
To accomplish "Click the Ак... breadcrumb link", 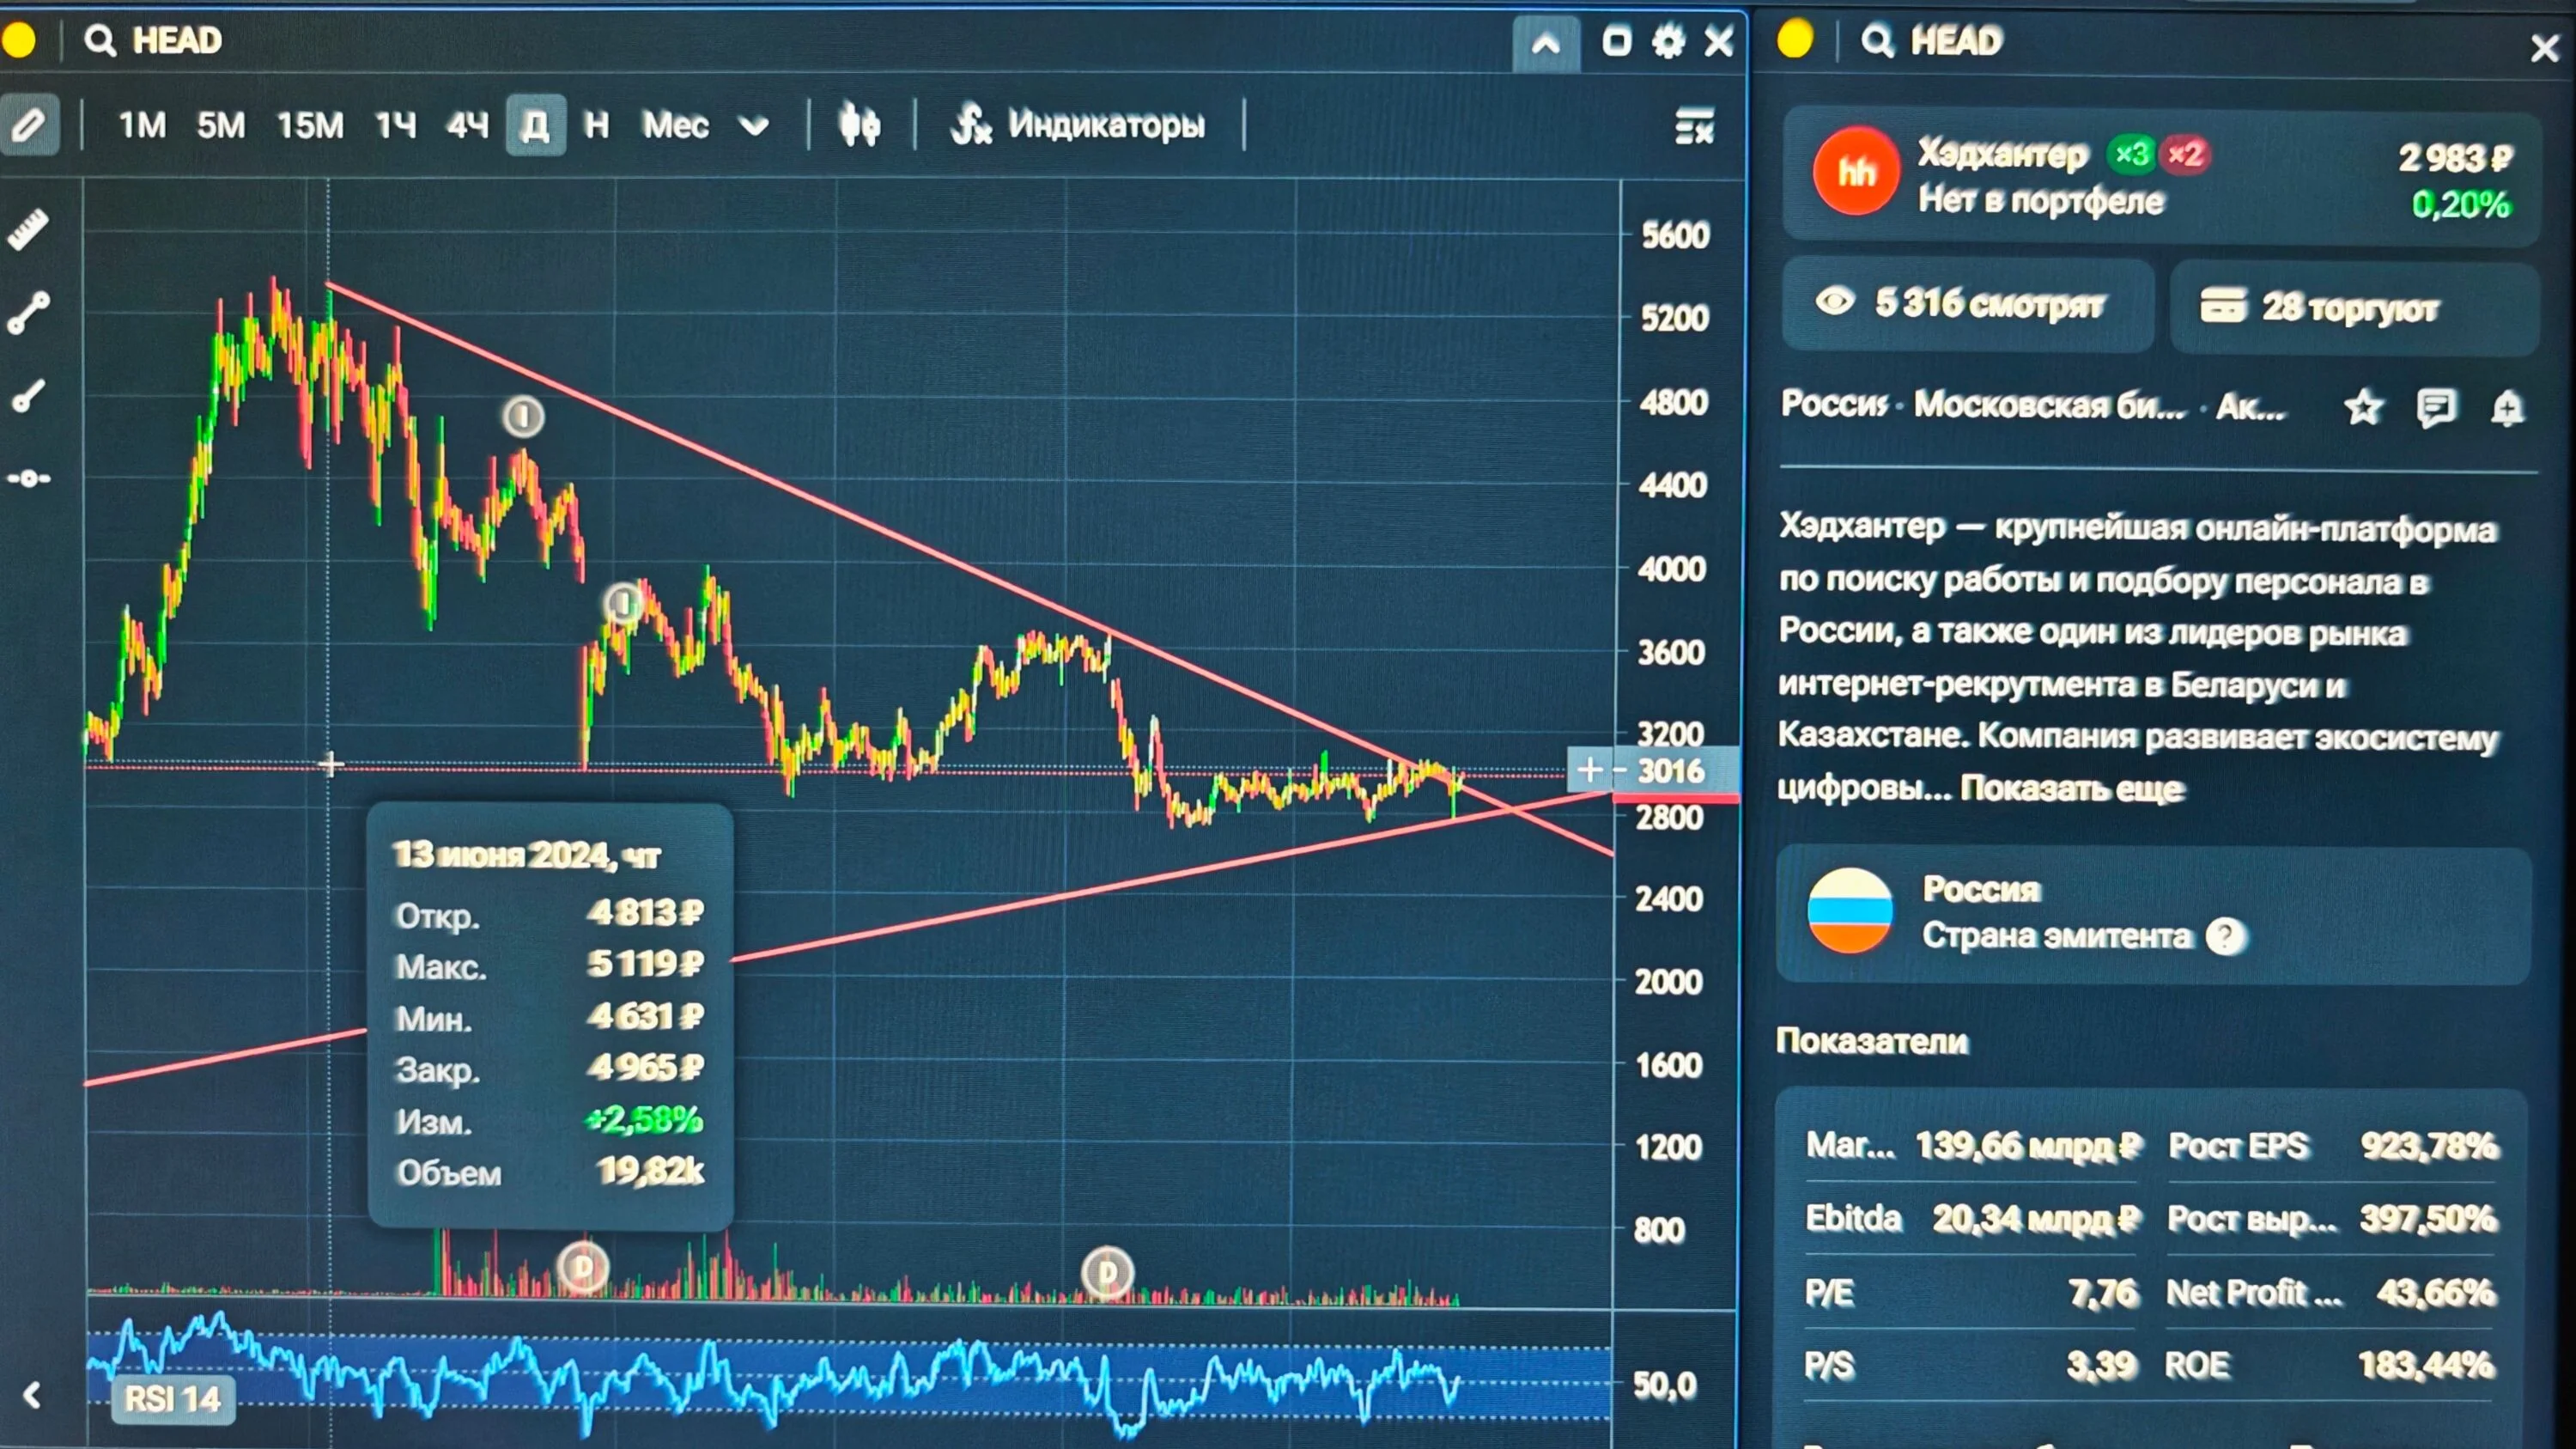I will (x=2251, y=407).
